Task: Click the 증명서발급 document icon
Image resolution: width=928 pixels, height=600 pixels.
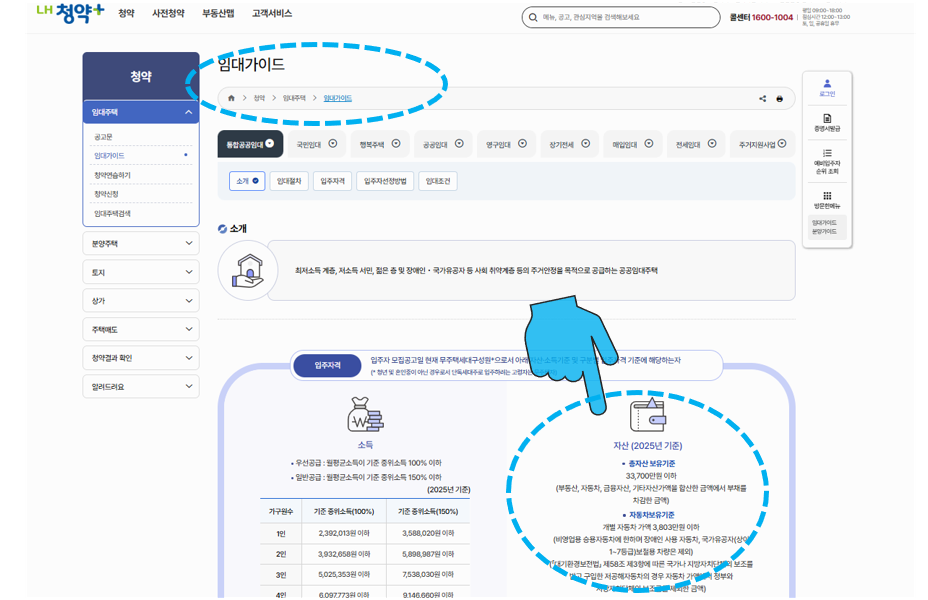Action: [x=827, y=117]
